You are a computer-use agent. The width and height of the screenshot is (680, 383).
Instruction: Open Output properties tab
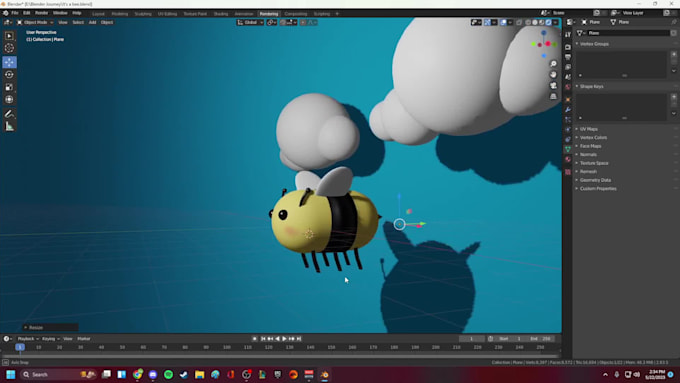(x=568, y=57)
